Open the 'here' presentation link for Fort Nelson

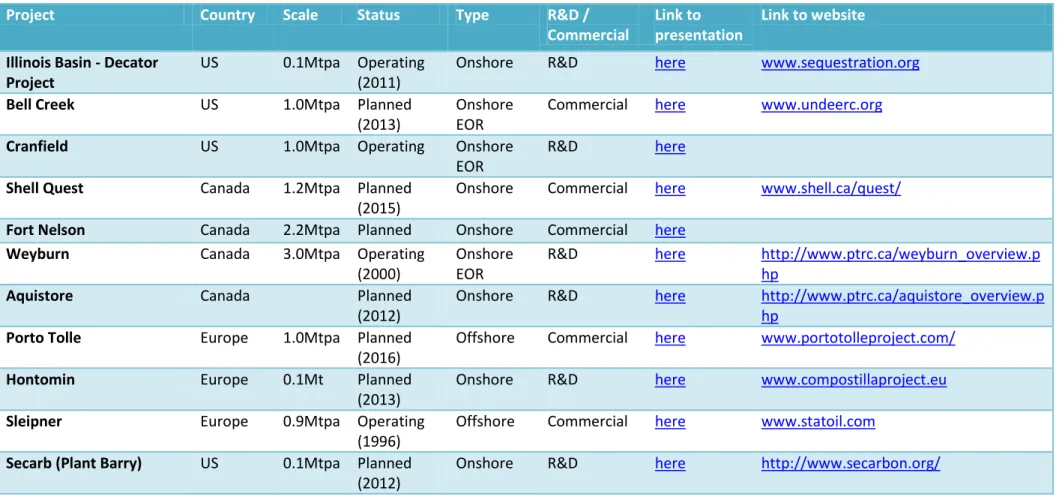670,230
